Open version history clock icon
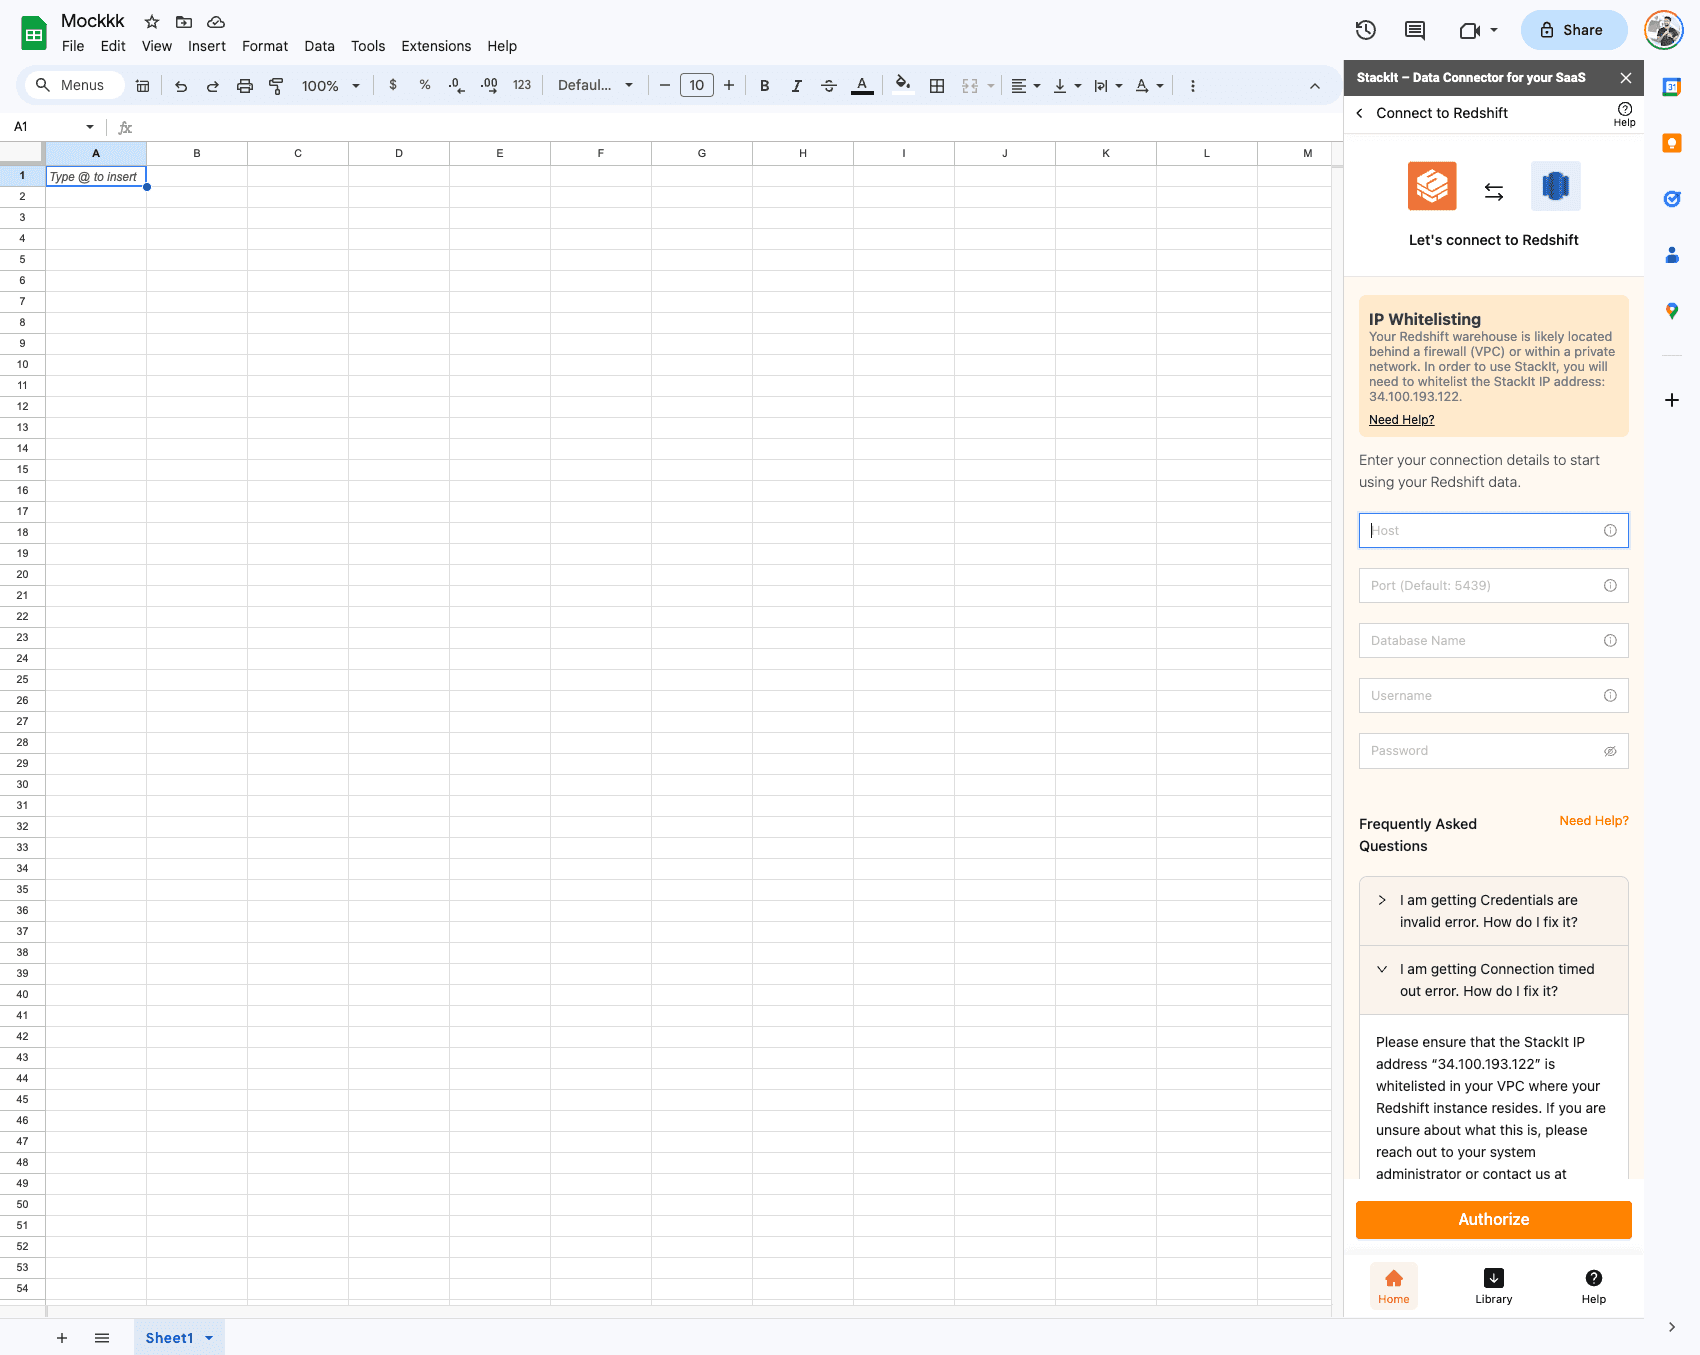The height and width of the screenshot is (1355, 1700). tap(1366, 30)
